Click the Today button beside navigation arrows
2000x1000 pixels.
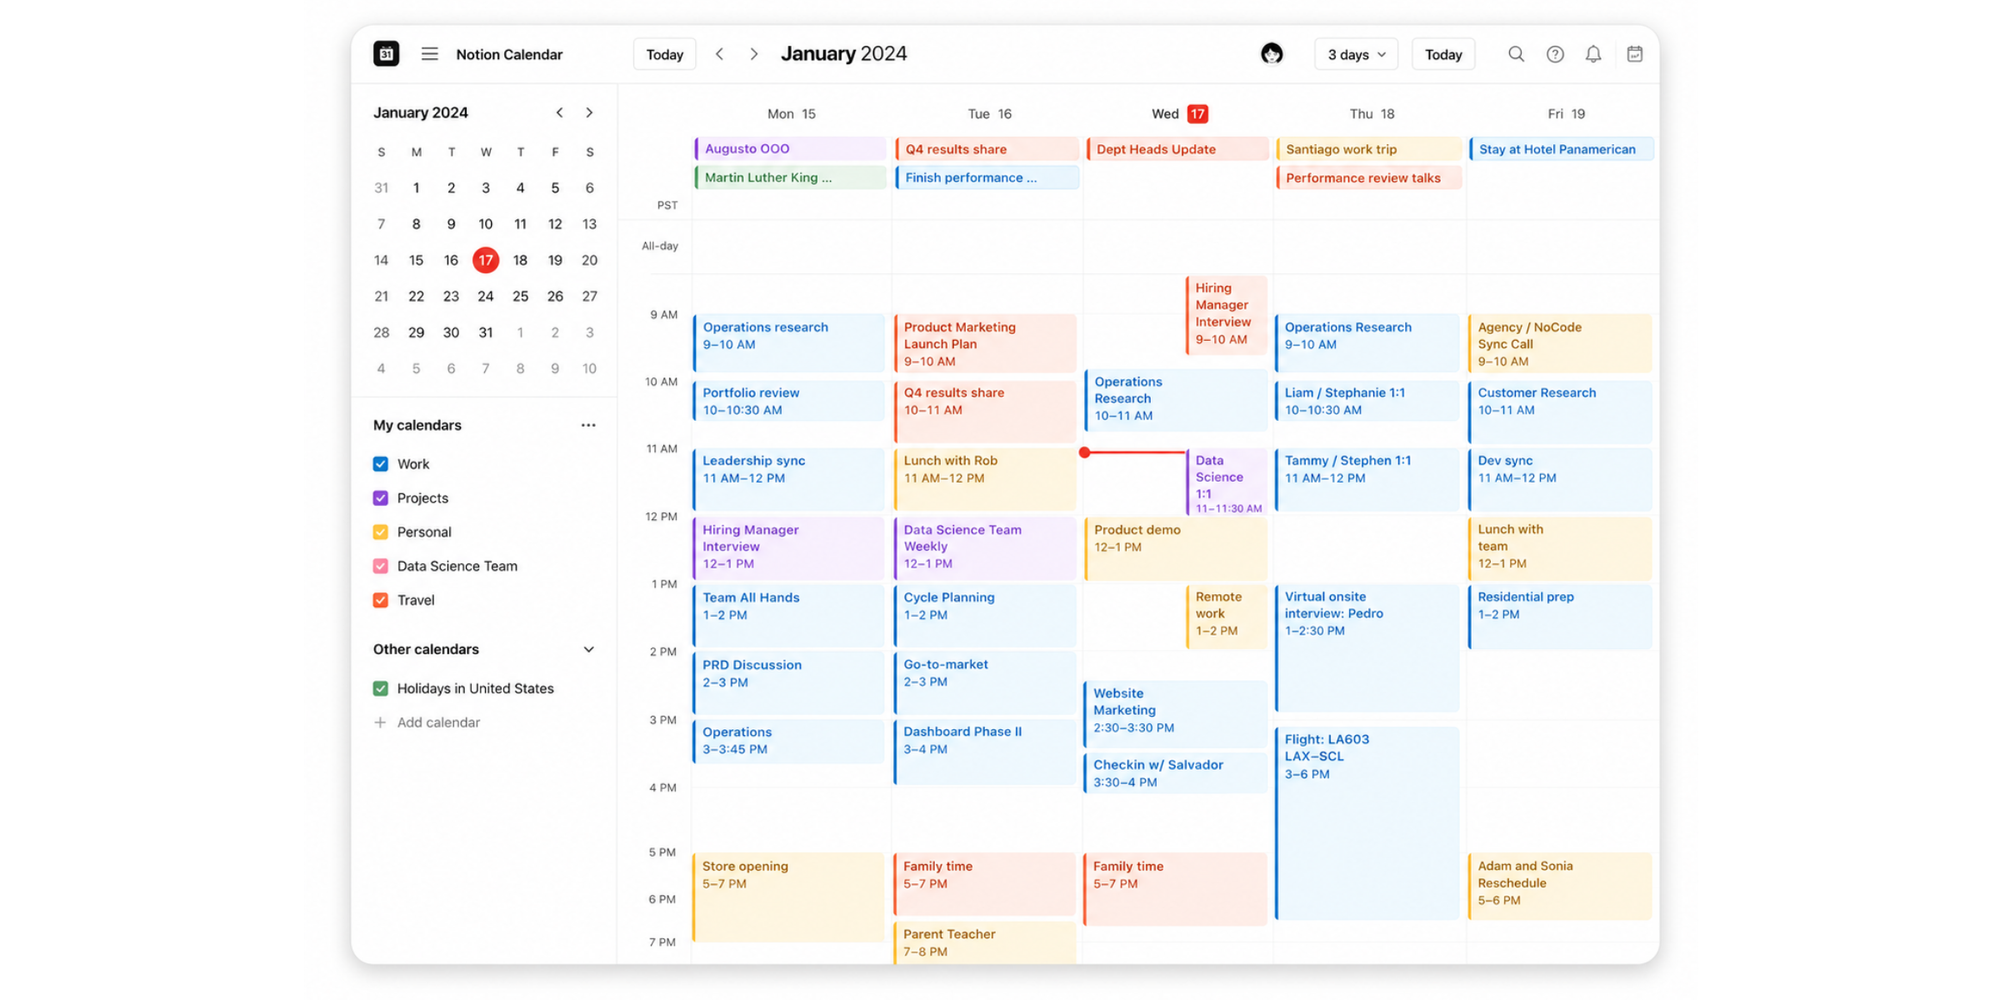pos(665,54)
